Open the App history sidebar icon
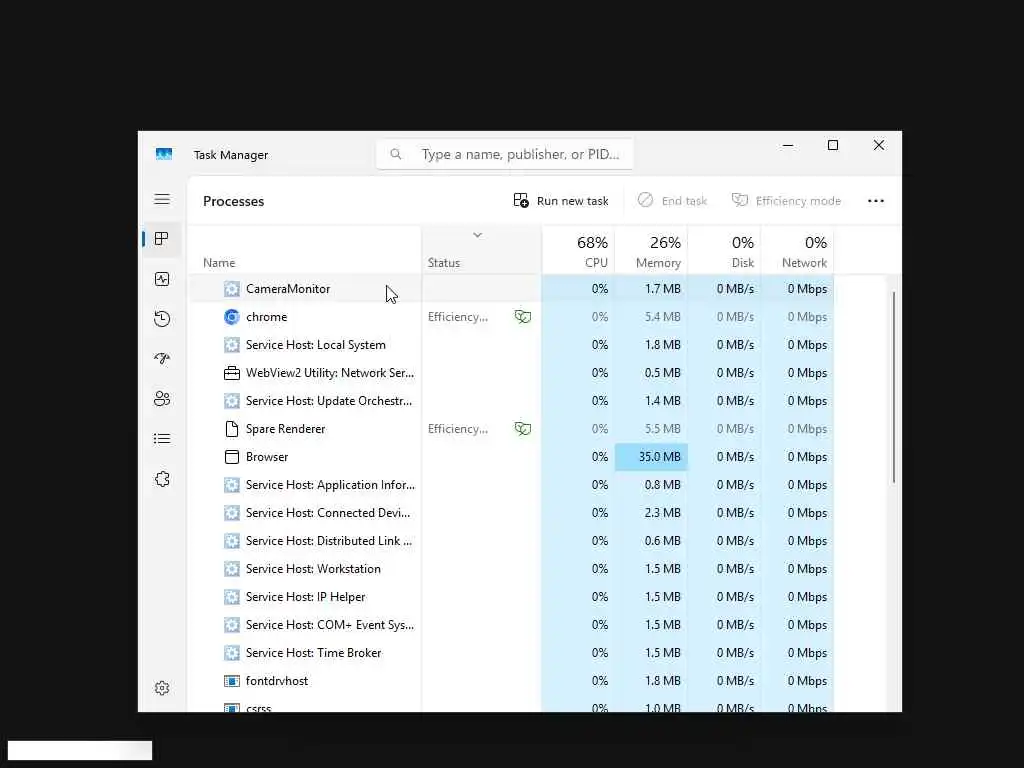 coord(162,319)
